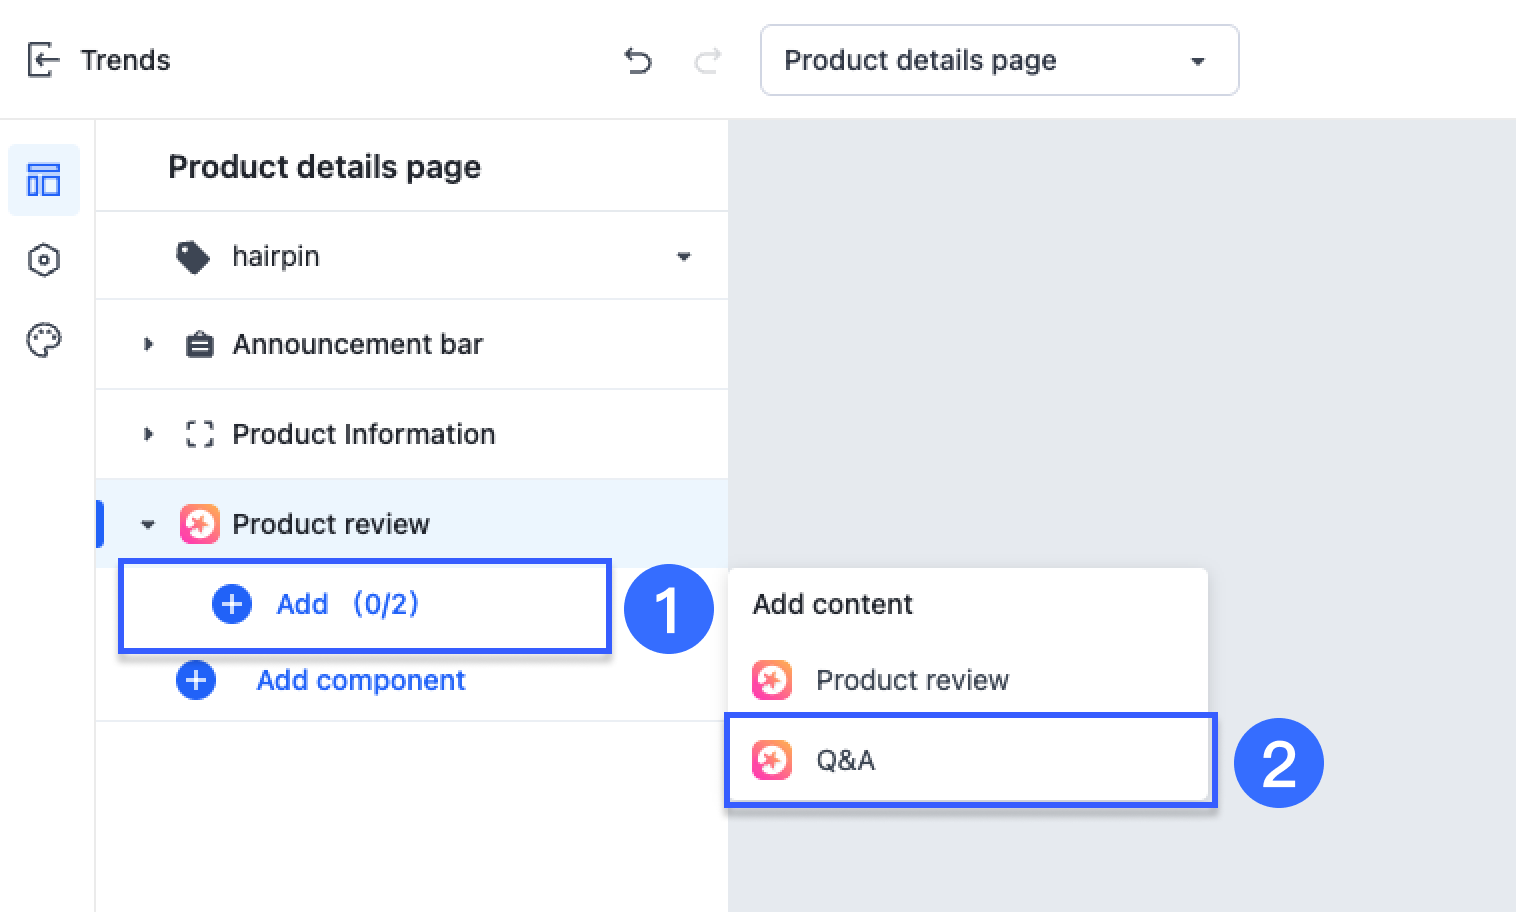
Task: Expand the Announcement bar section
Action: [x=148, y=344]
